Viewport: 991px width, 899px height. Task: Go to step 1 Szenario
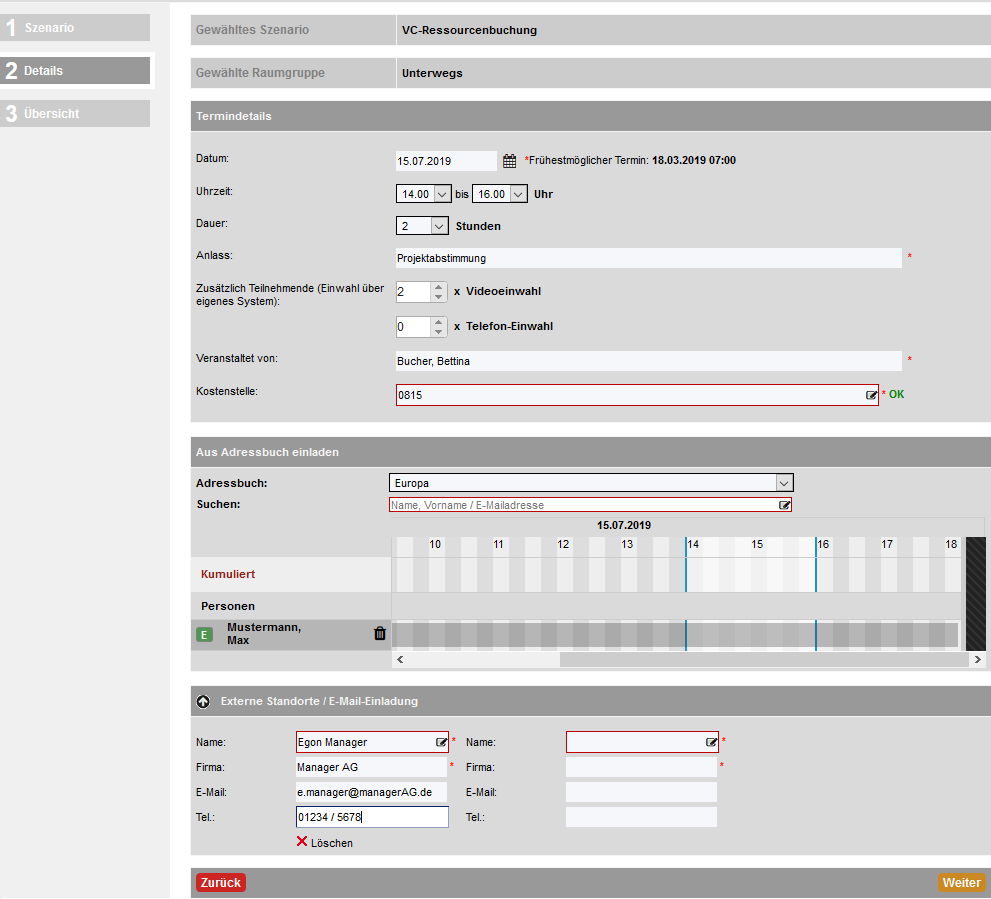tap(75, 28)
